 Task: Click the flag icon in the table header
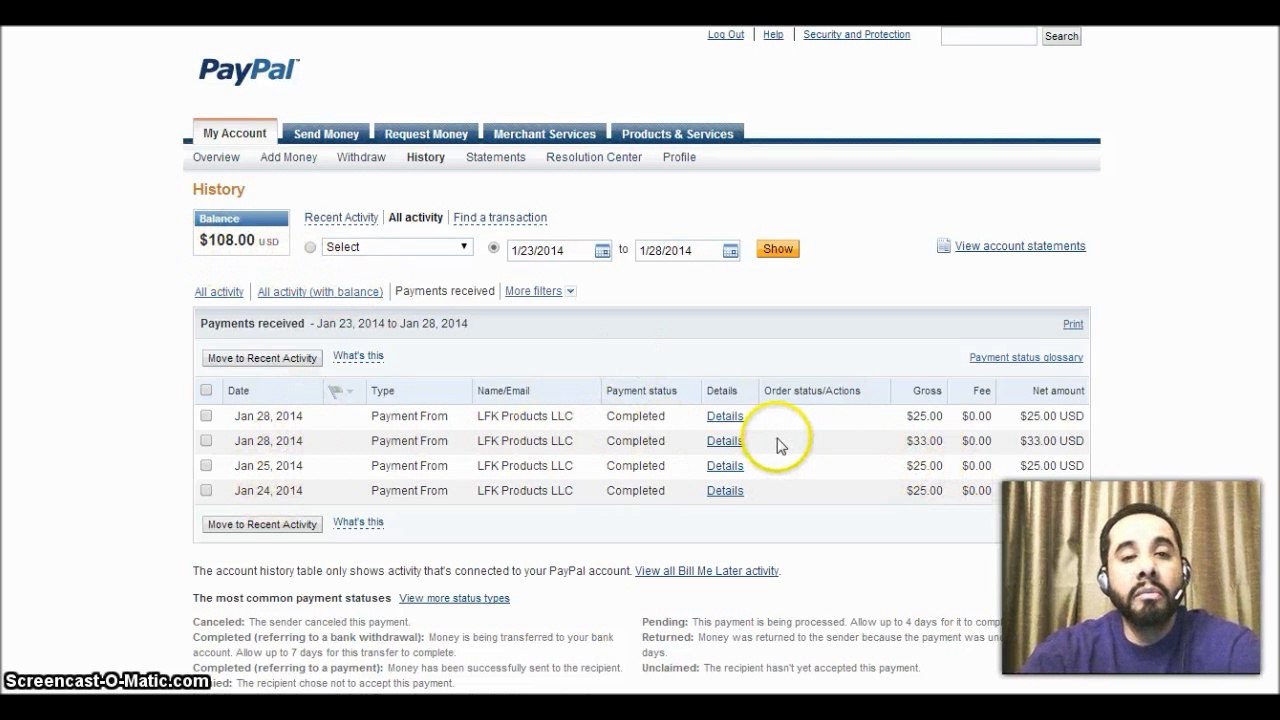pos(335,391)
